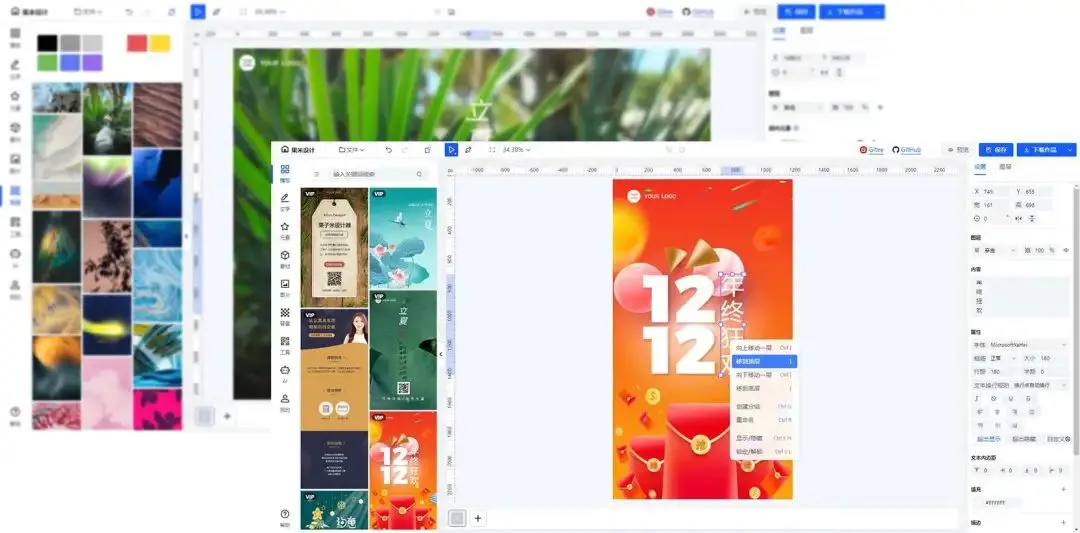
Task: Click the search magnifier in template search box
Action: [419, 175]
